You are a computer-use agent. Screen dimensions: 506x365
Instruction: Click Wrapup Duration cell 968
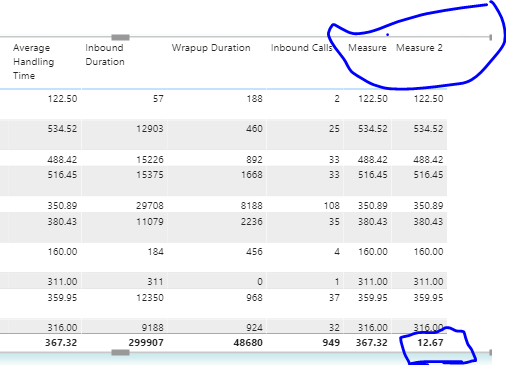(254, 298)
